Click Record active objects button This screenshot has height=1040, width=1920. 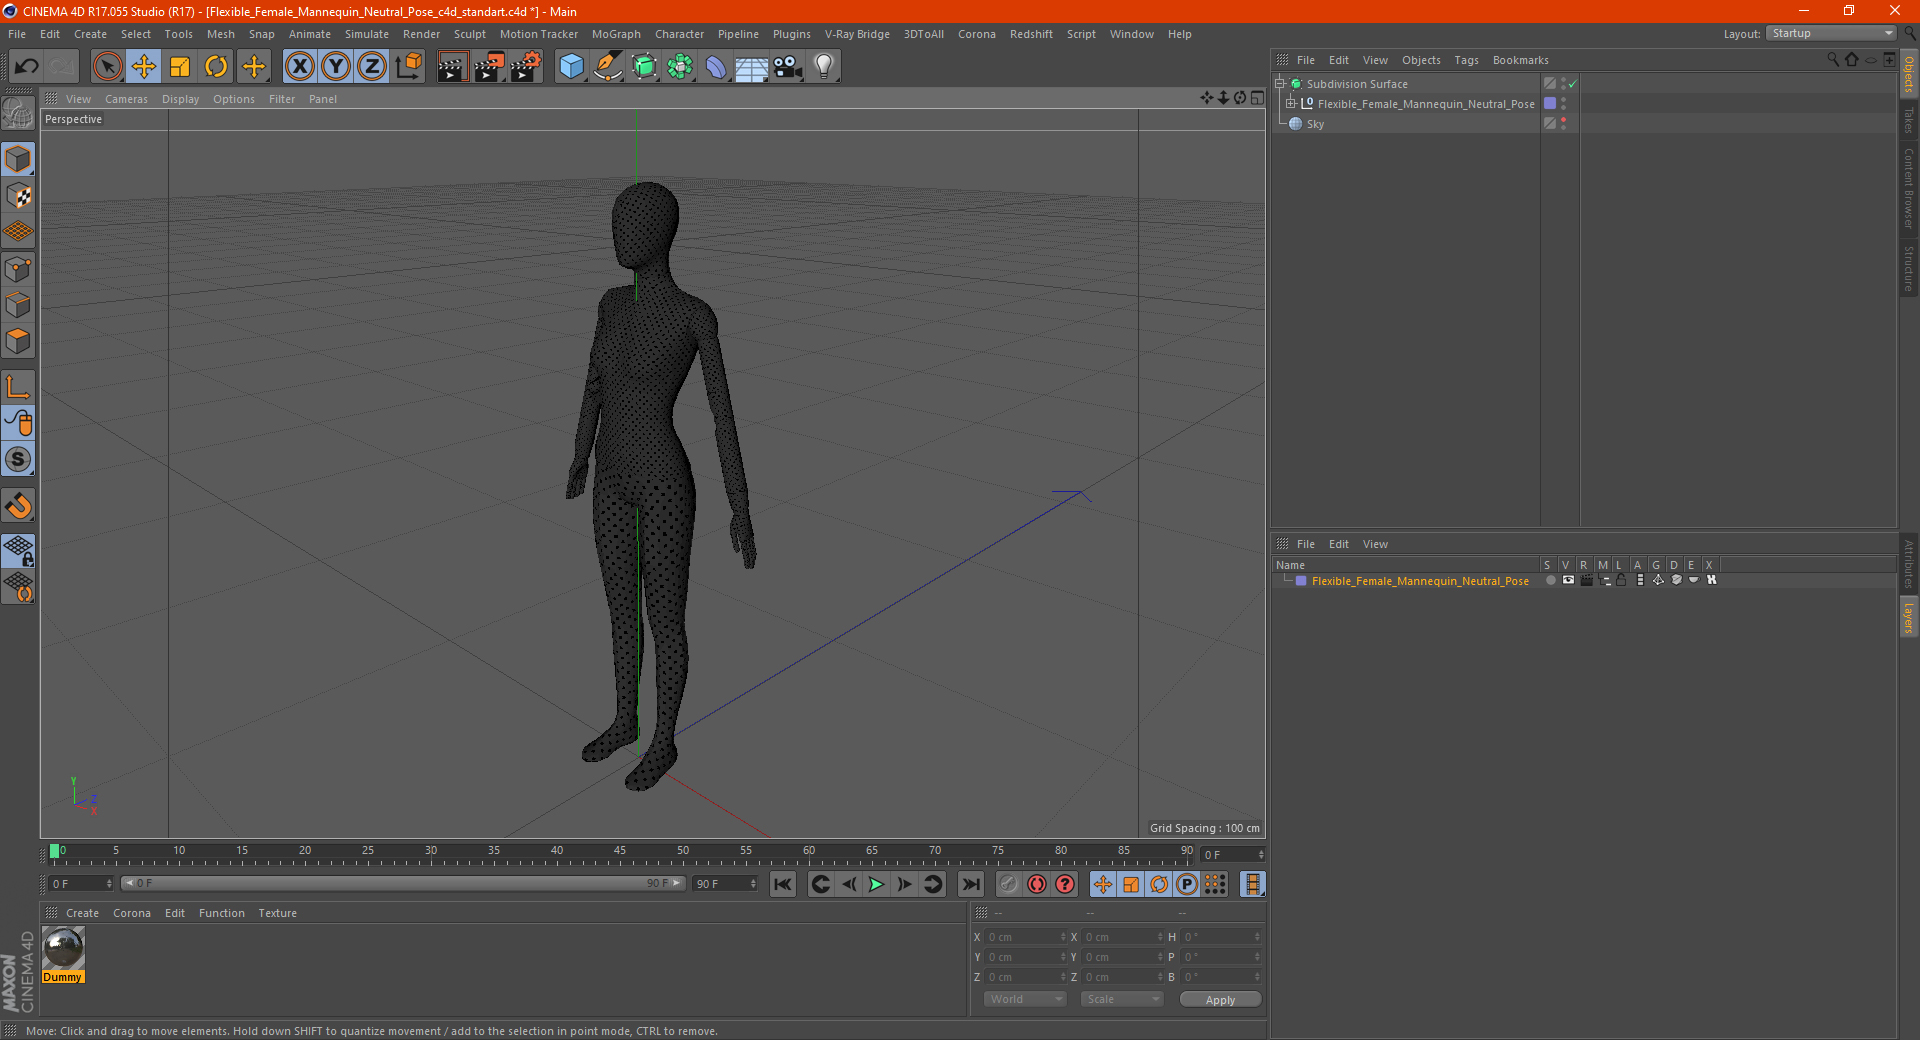tap(1009, 884)
